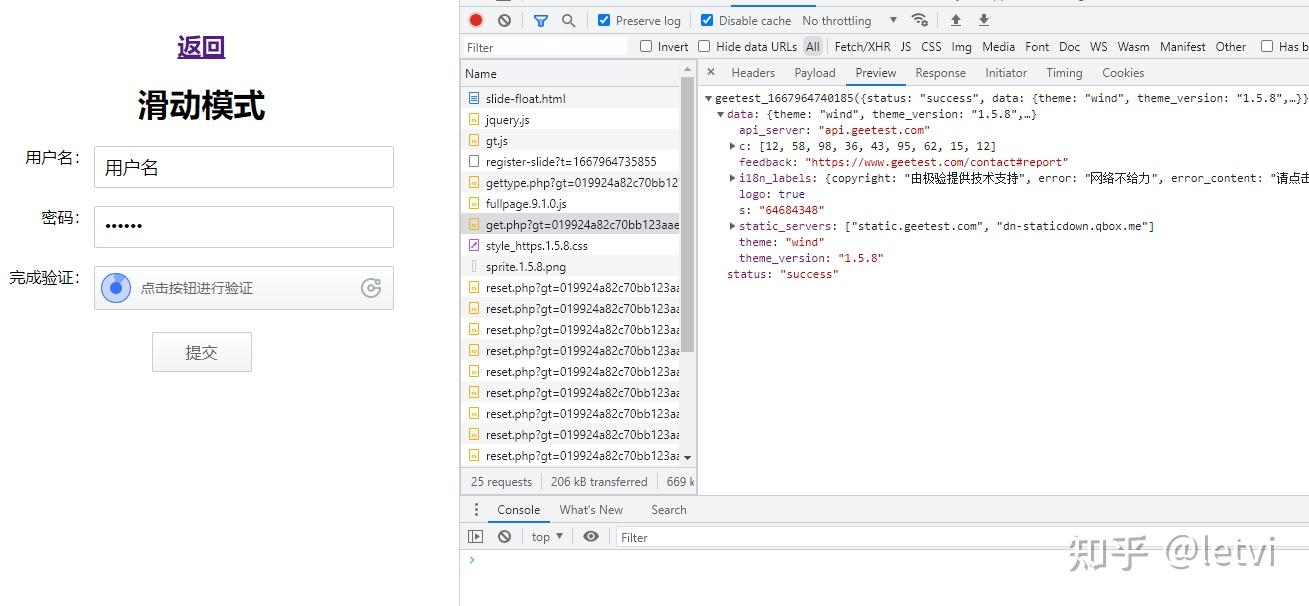Select the Preview tab
Image resolution: width=1309 pixels, height=606 pixels.
point(876,72)
